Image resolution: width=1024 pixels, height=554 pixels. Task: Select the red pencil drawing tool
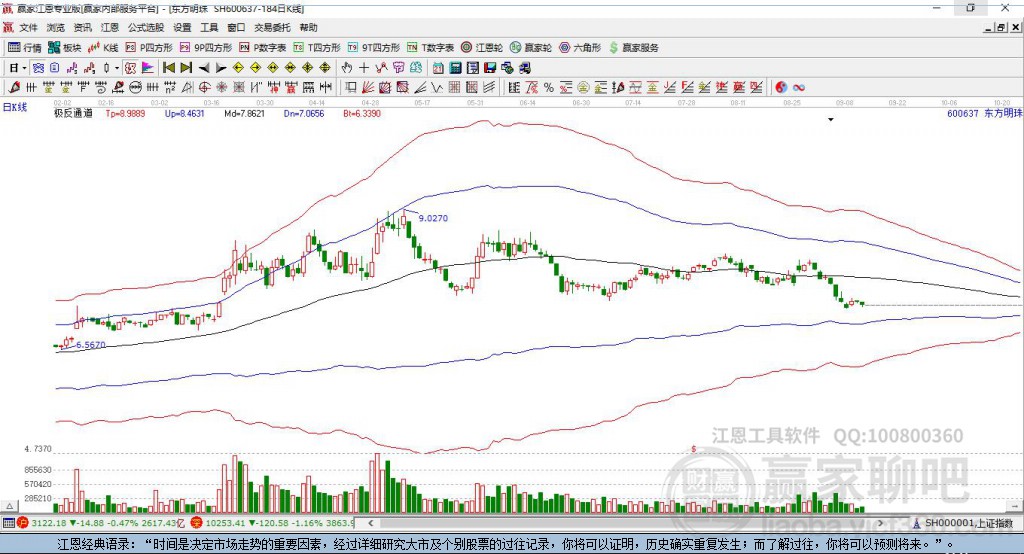(x=14, y=87)
